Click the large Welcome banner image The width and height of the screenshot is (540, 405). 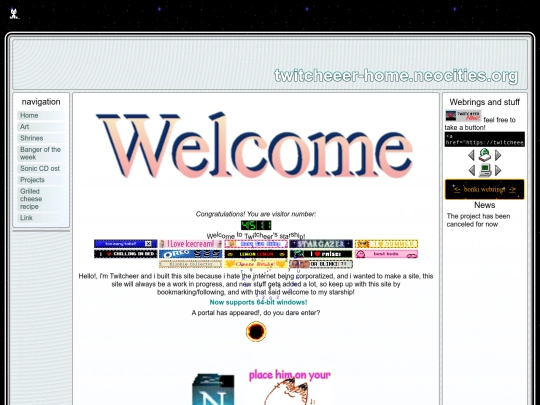(x=255, y=145)
